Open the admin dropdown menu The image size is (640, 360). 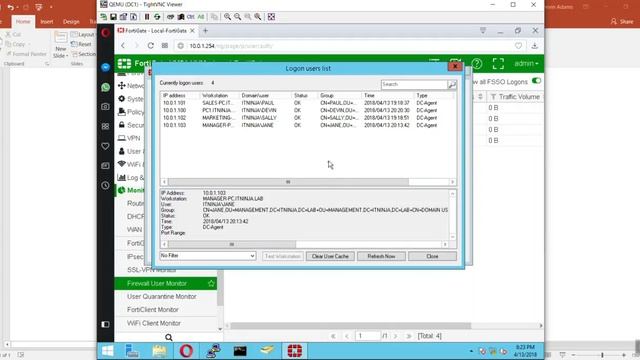click(526, 64)
